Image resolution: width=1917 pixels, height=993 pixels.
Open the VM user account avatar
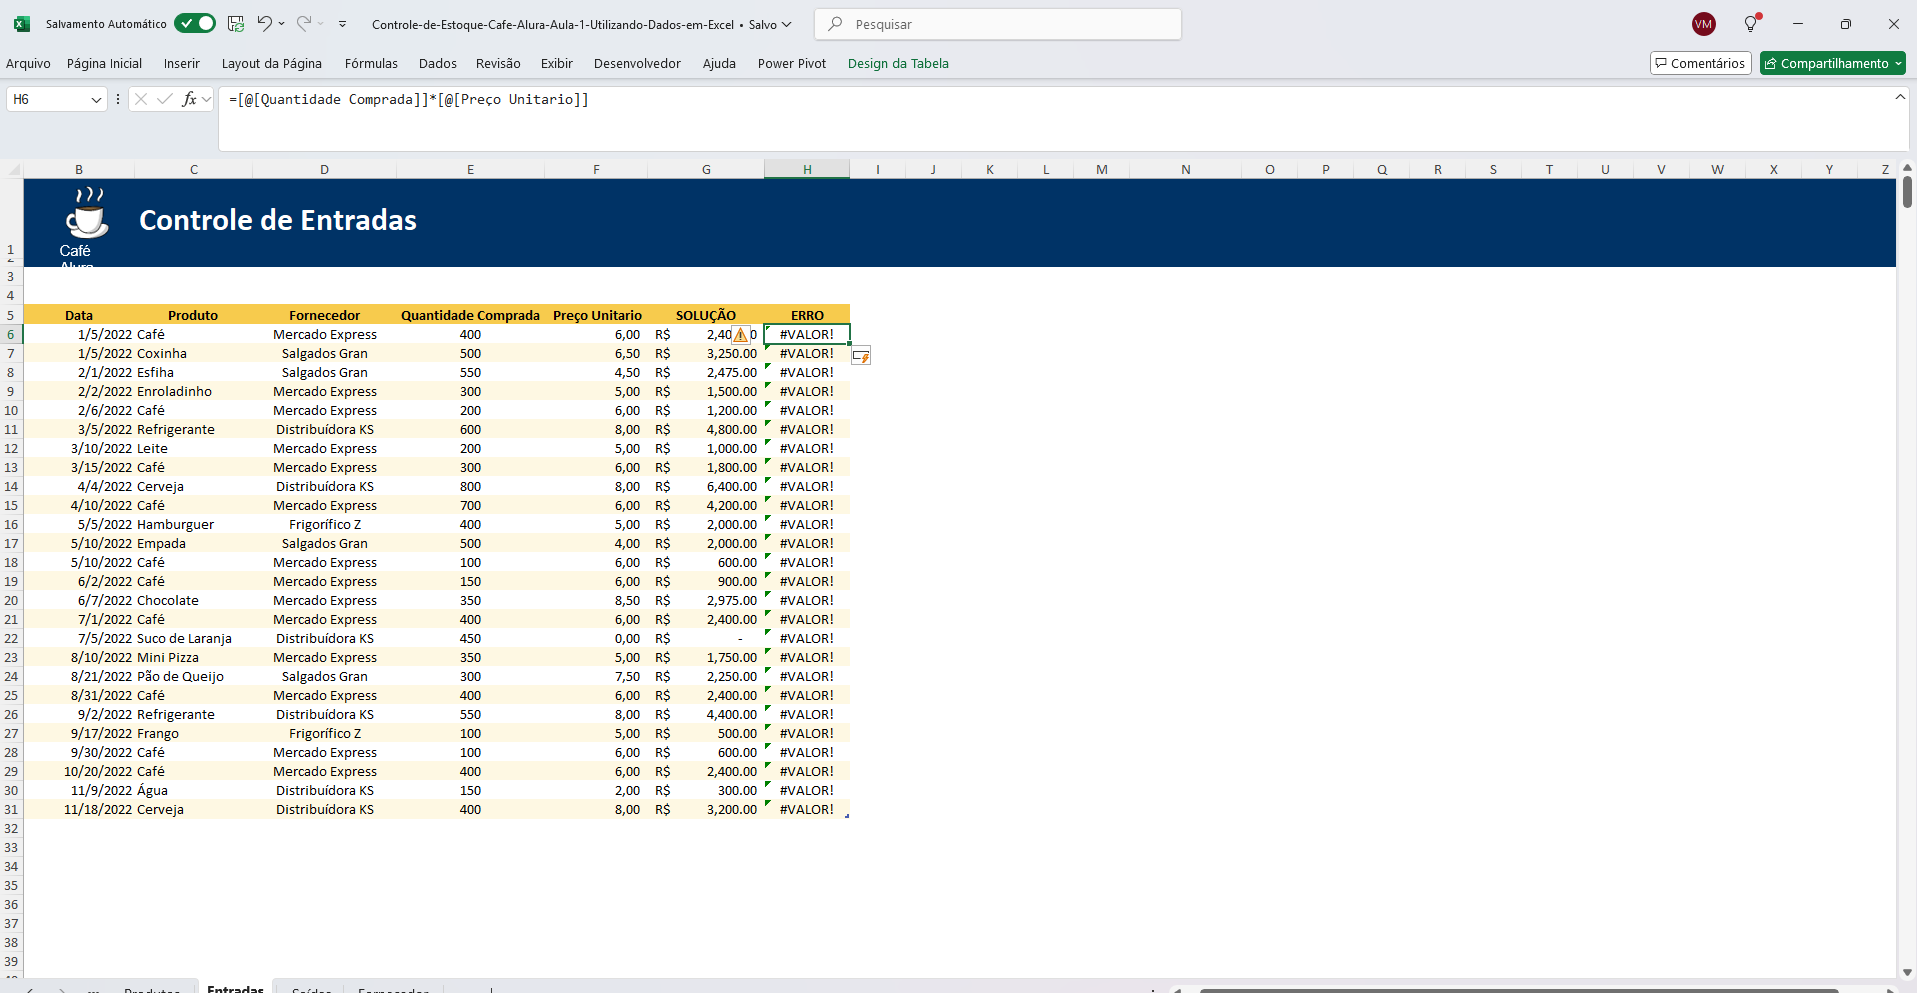pos(1704,24)
